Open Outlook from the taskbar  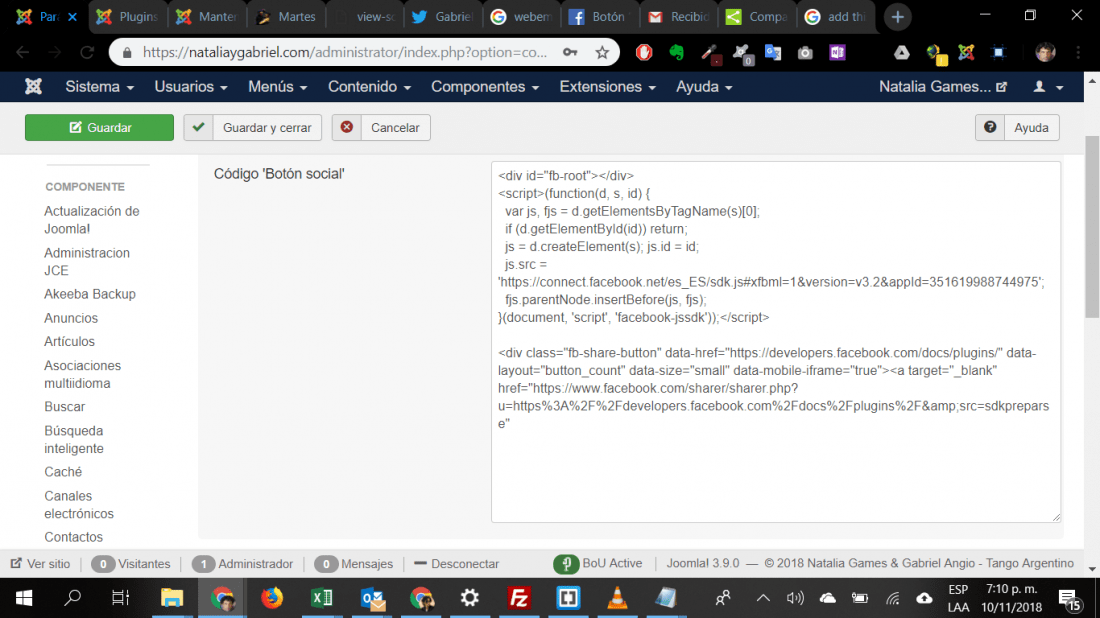pos(373,598)
